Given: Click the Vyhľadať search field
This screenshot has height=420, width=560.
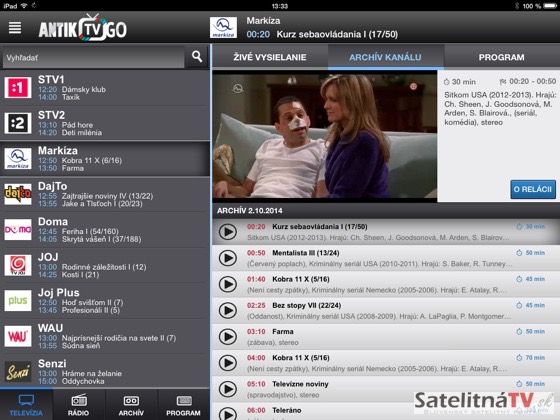Looking at the screenshot, I should (x=93, y=57).
